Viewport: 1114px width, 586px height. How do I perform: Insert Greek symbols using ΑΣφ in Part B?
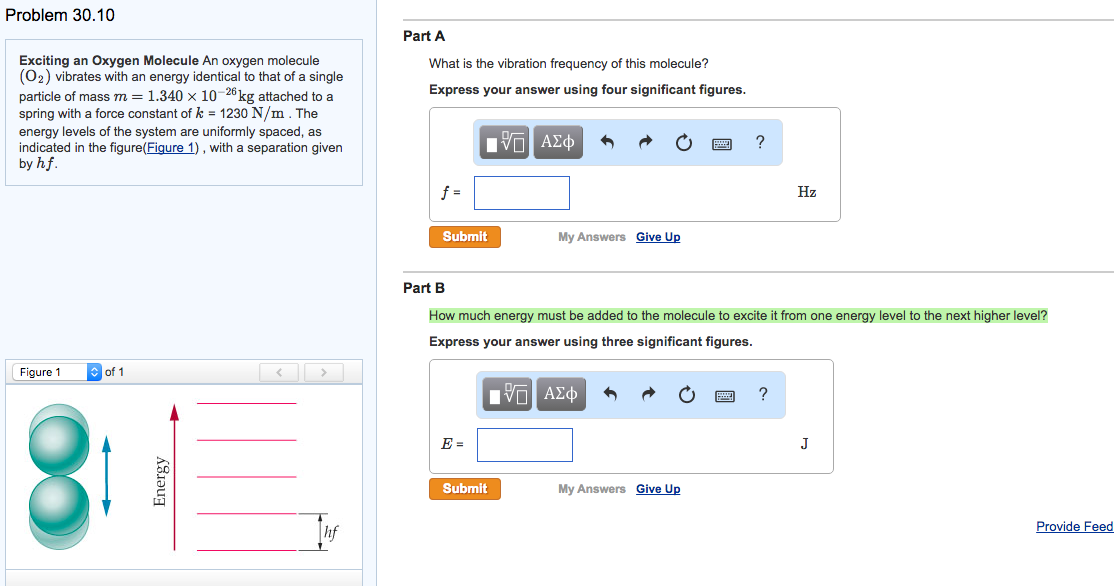(560, 394)
